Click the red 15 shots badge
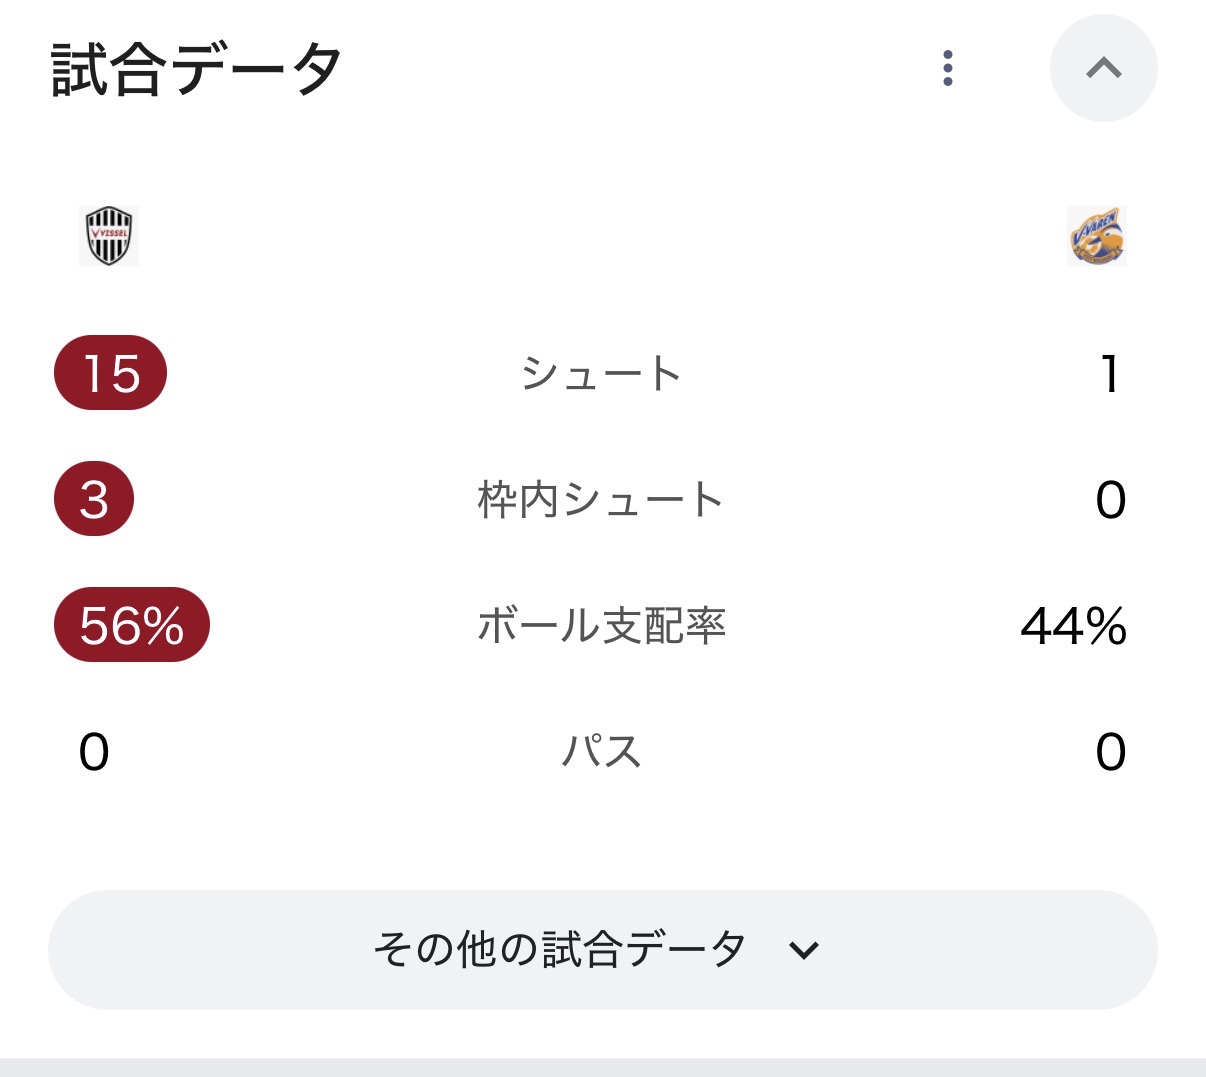 point(110,373)
